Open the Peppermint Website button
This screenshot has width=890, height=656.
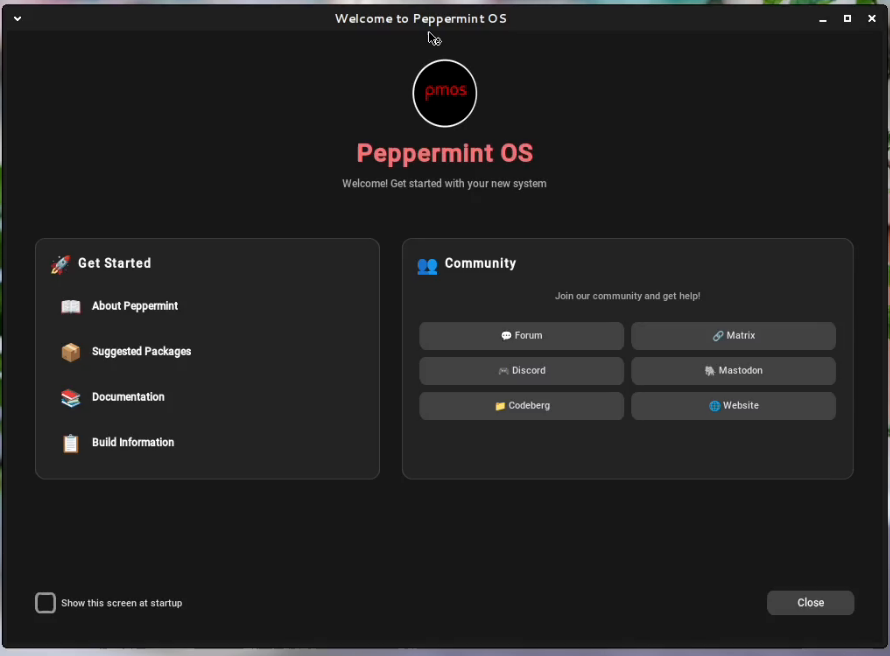(x=733, y=406)
